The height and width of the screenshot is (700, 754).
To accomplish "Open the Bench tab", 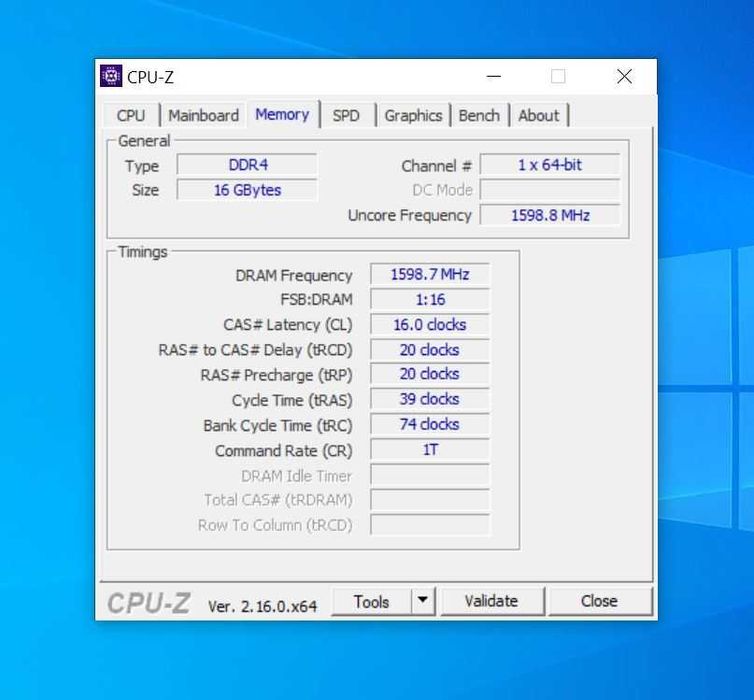I will tap(479, 115).
